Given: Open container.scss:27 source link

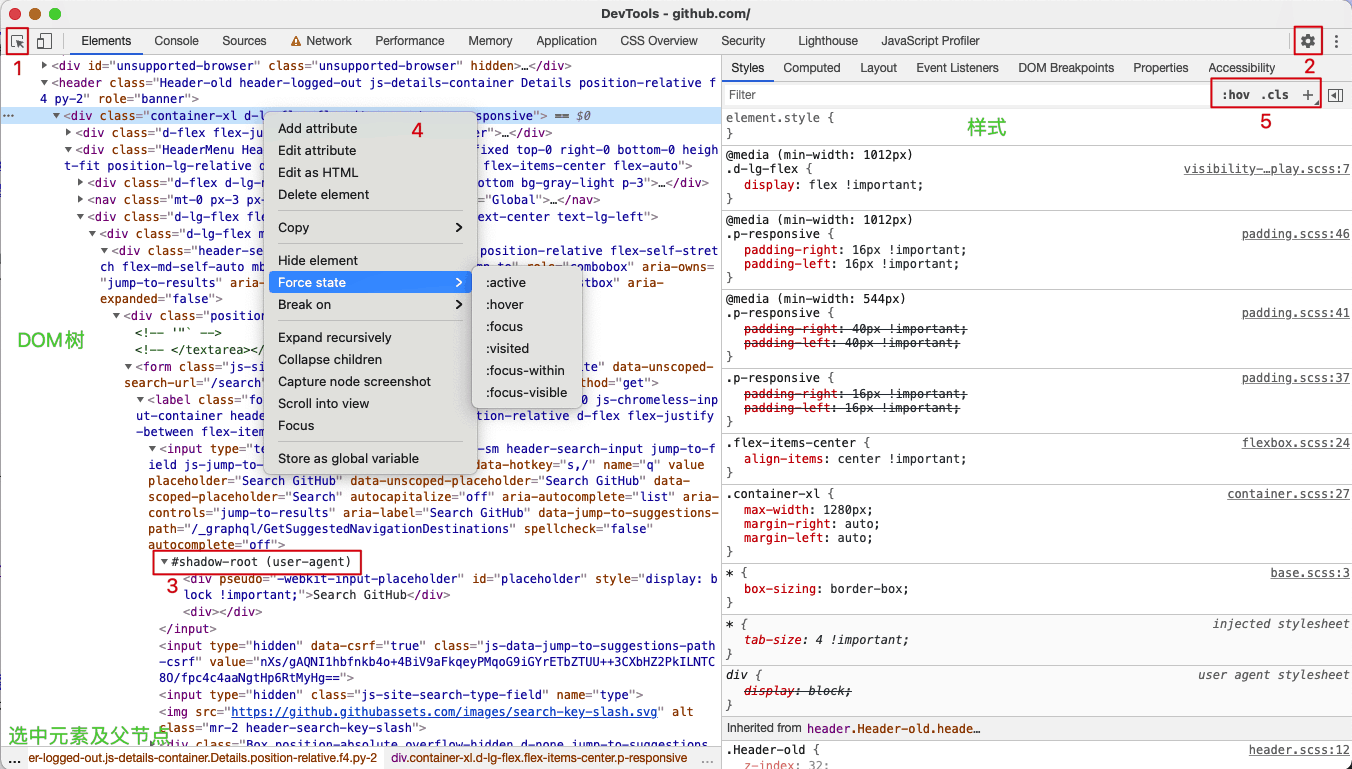Looking at the screenshot, I should pos(1288,494).
